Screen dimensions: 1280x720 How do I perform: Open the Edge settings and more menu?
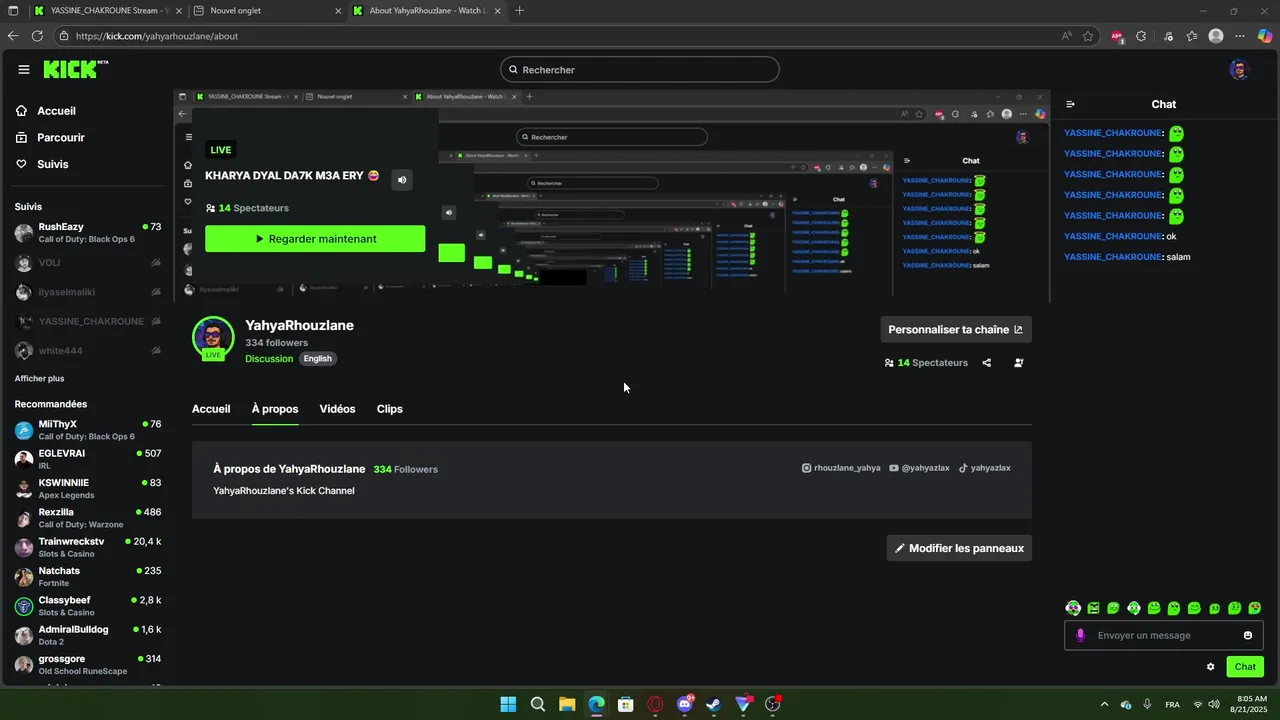pos(1240,36)
